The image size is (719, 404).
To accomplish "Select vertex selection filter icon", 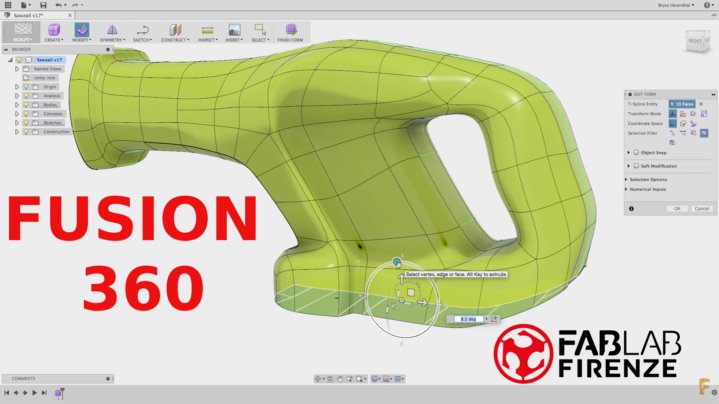I will click(x=673, y=133).
